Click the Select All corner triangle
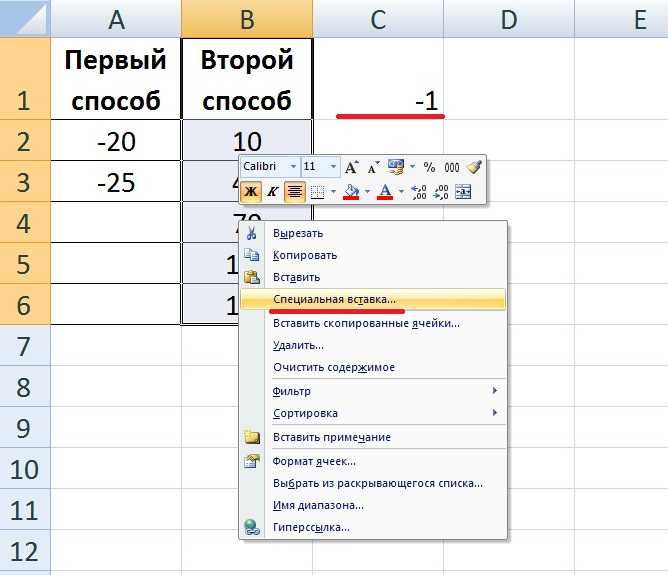This screenshot has width=668, height=575. [x=25, y=18]
